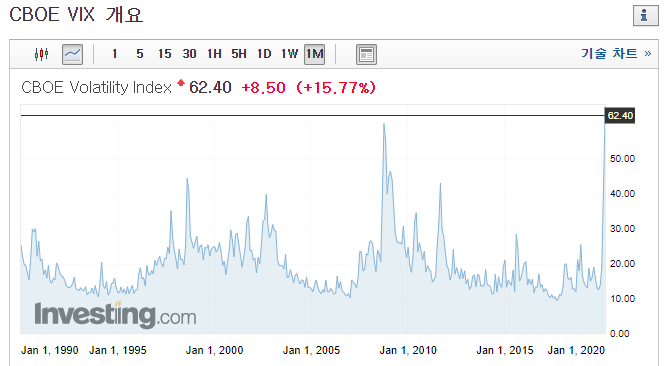The image size is (668, 366).
Task: Select the area line chart type
Action: coord(72,54)
